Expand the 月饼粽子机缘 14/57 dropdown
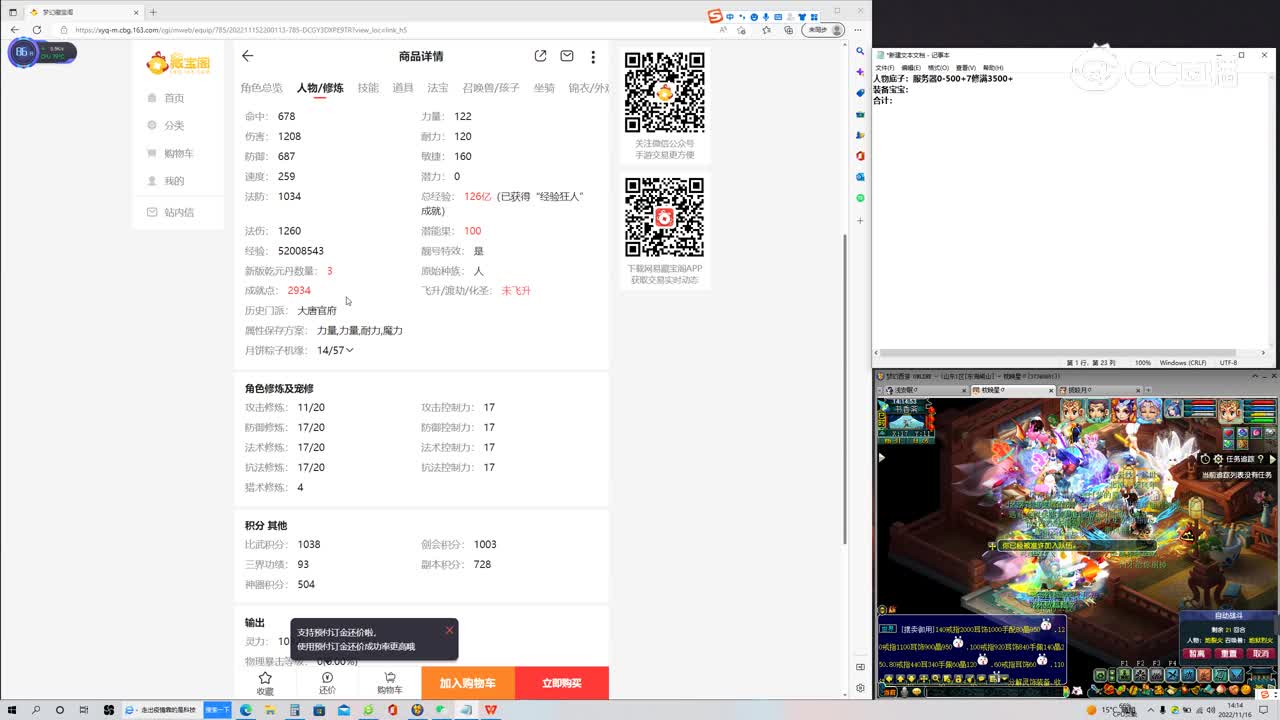 349,350
